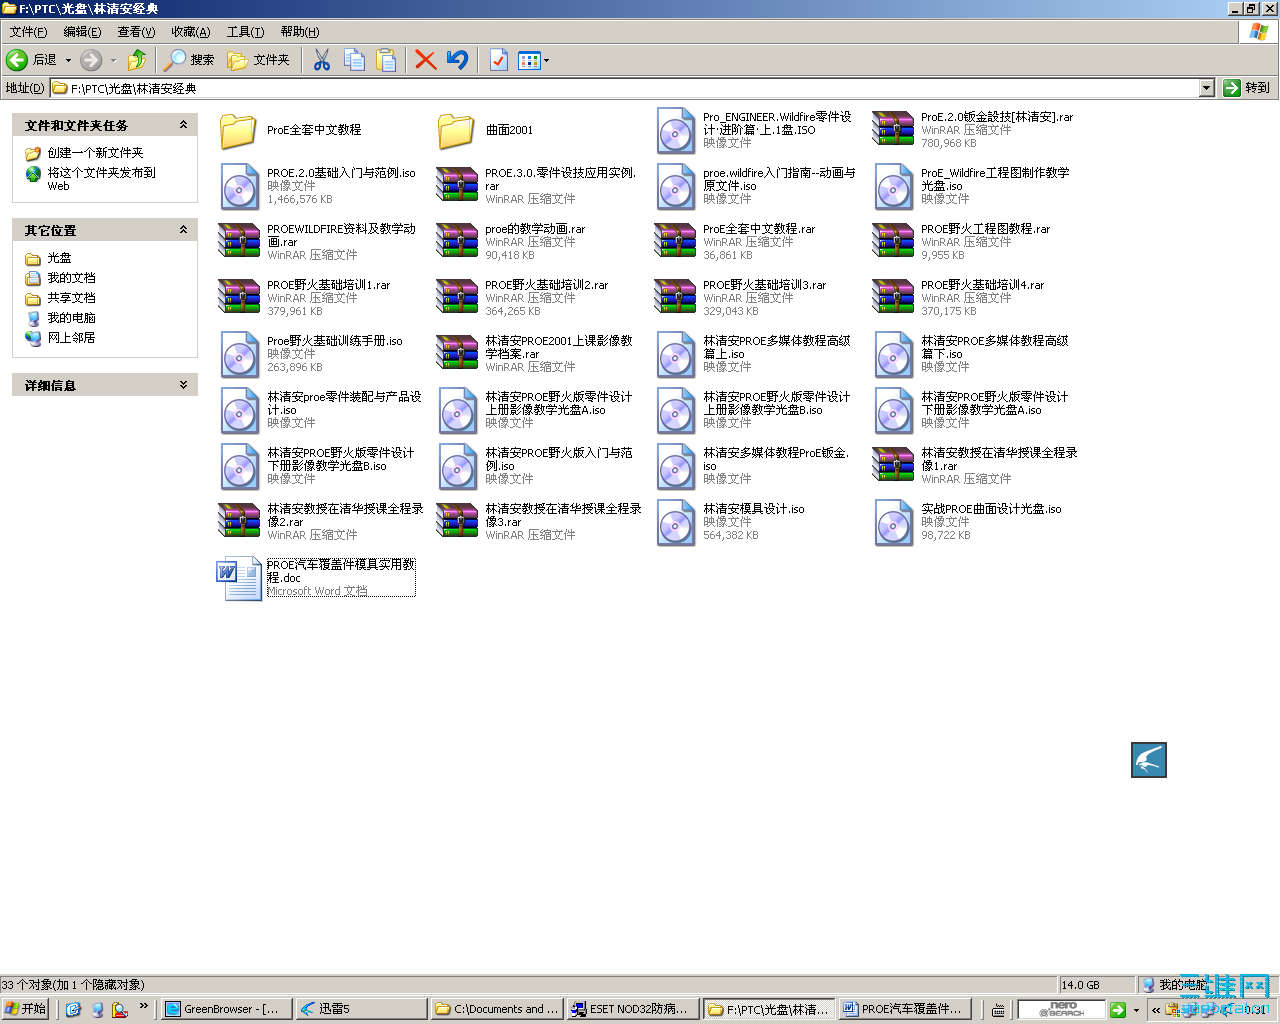Click the Windows Start (开始) button
Image resolution: width=1280 pixels, height=1024 pixels.
coord(26,1009)
